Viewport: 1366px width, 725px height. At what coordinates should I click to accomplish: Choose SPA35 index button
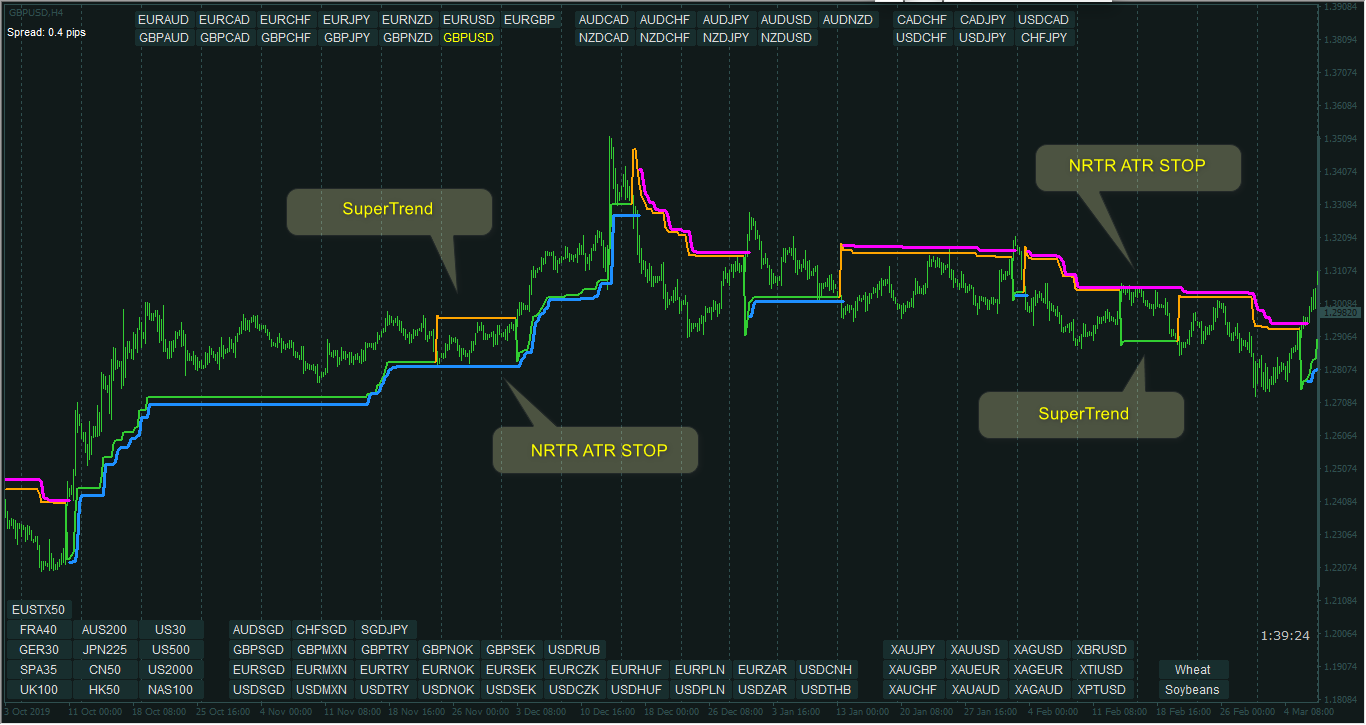[39, 670]
